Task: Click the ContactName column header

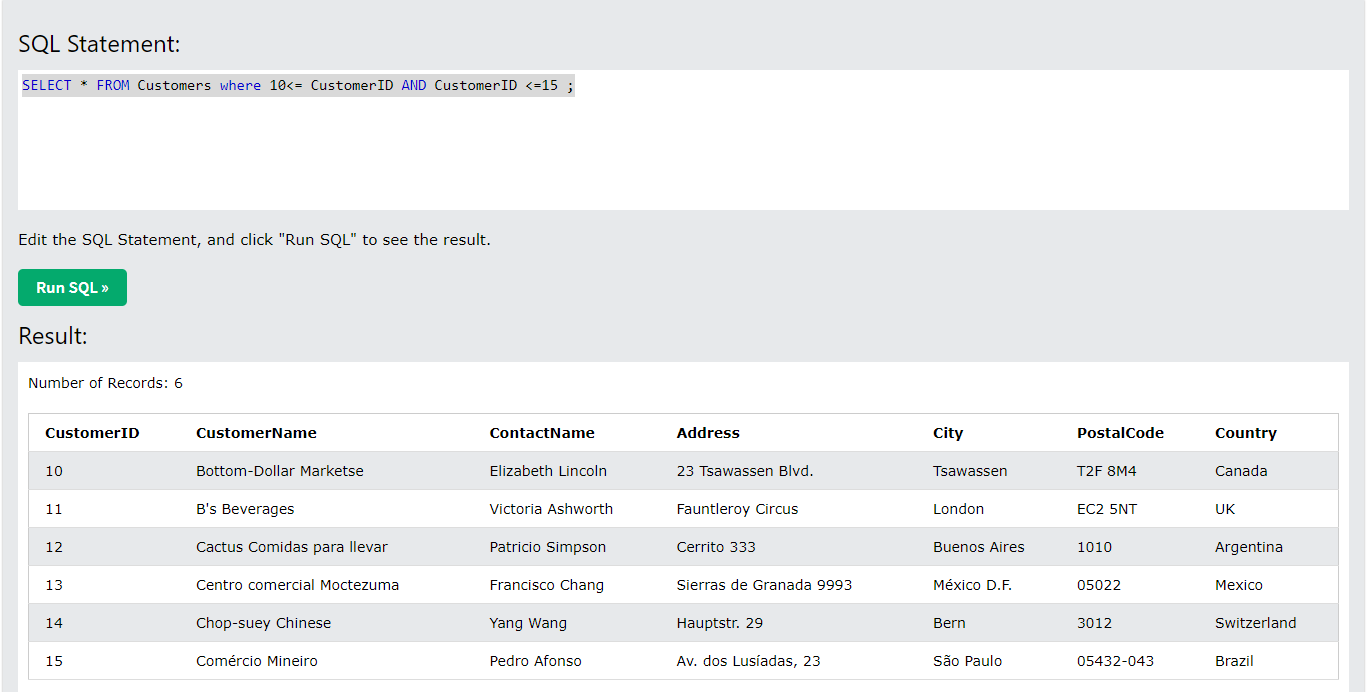Action: (542, 433)
